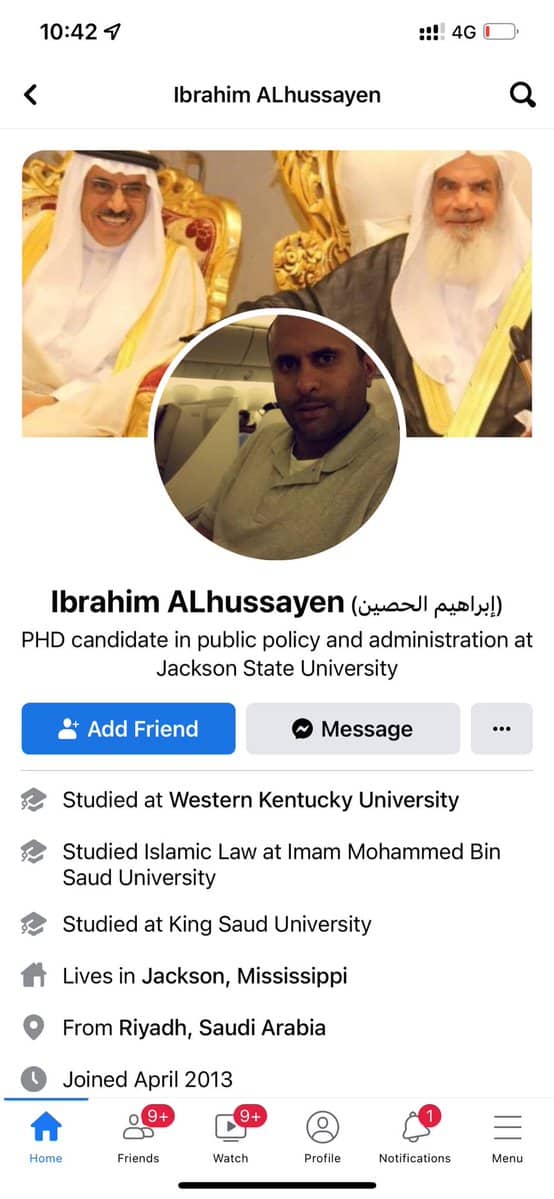The width and height of the screenshot is (554, 1199).
Task: Open Riyadh, Saudi Arabia hometown link
Action: 222,1028
